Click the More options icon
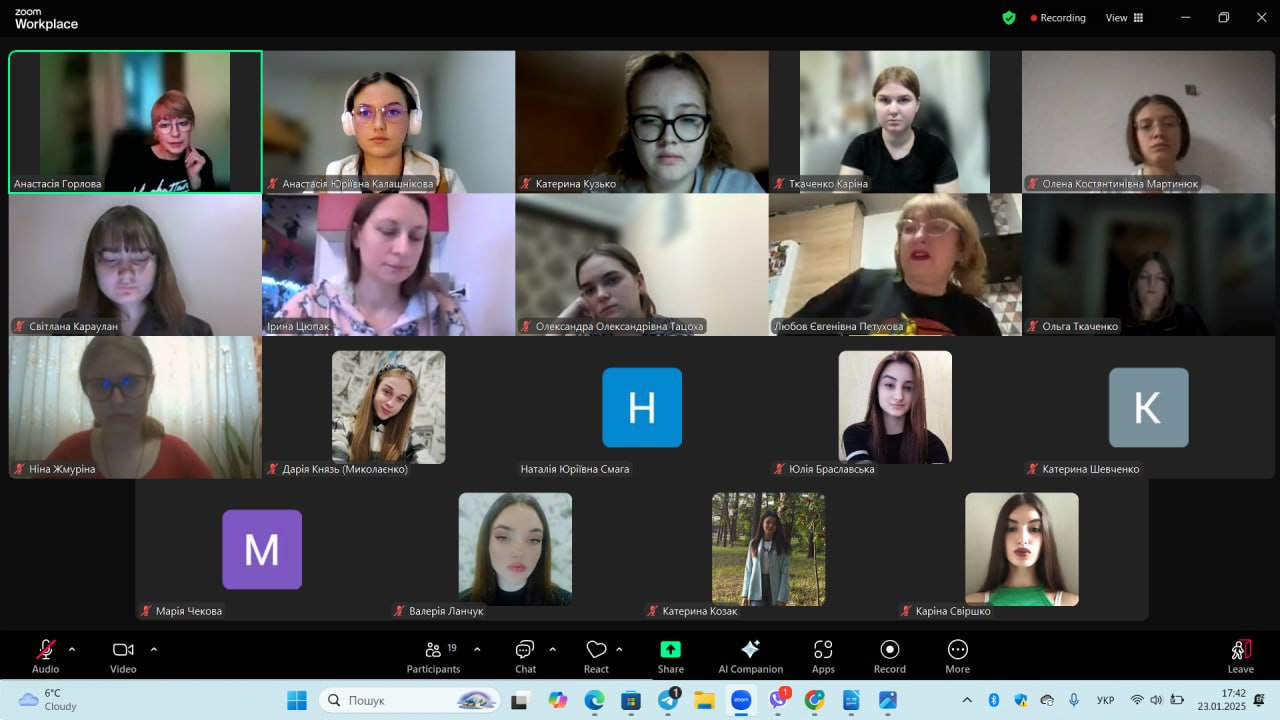Viewport: 1280px width, 720px height. click(x=957, y=657)
